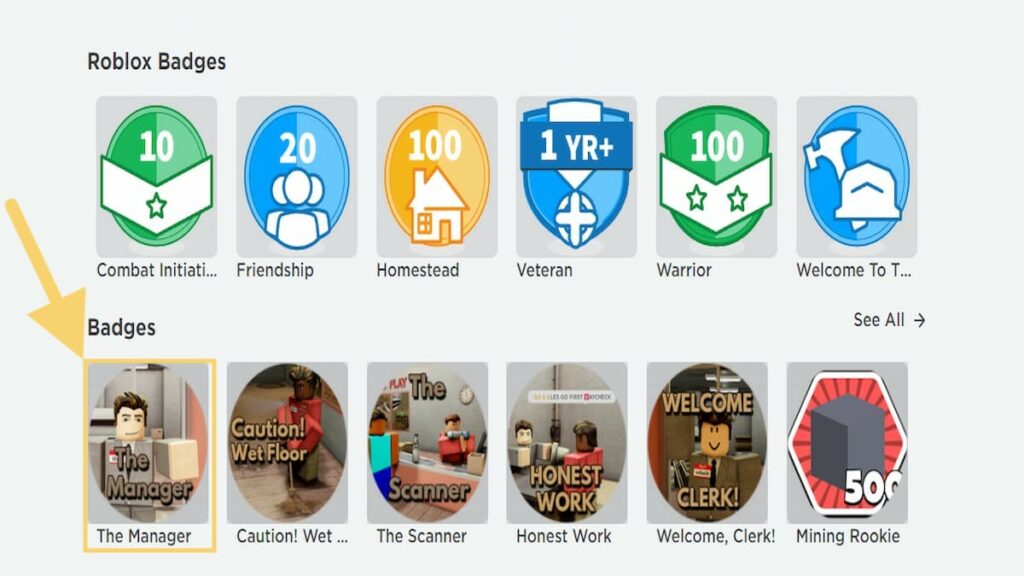Select the Homestead badge icon
1024x576 pixels.
tap(437, 176)
